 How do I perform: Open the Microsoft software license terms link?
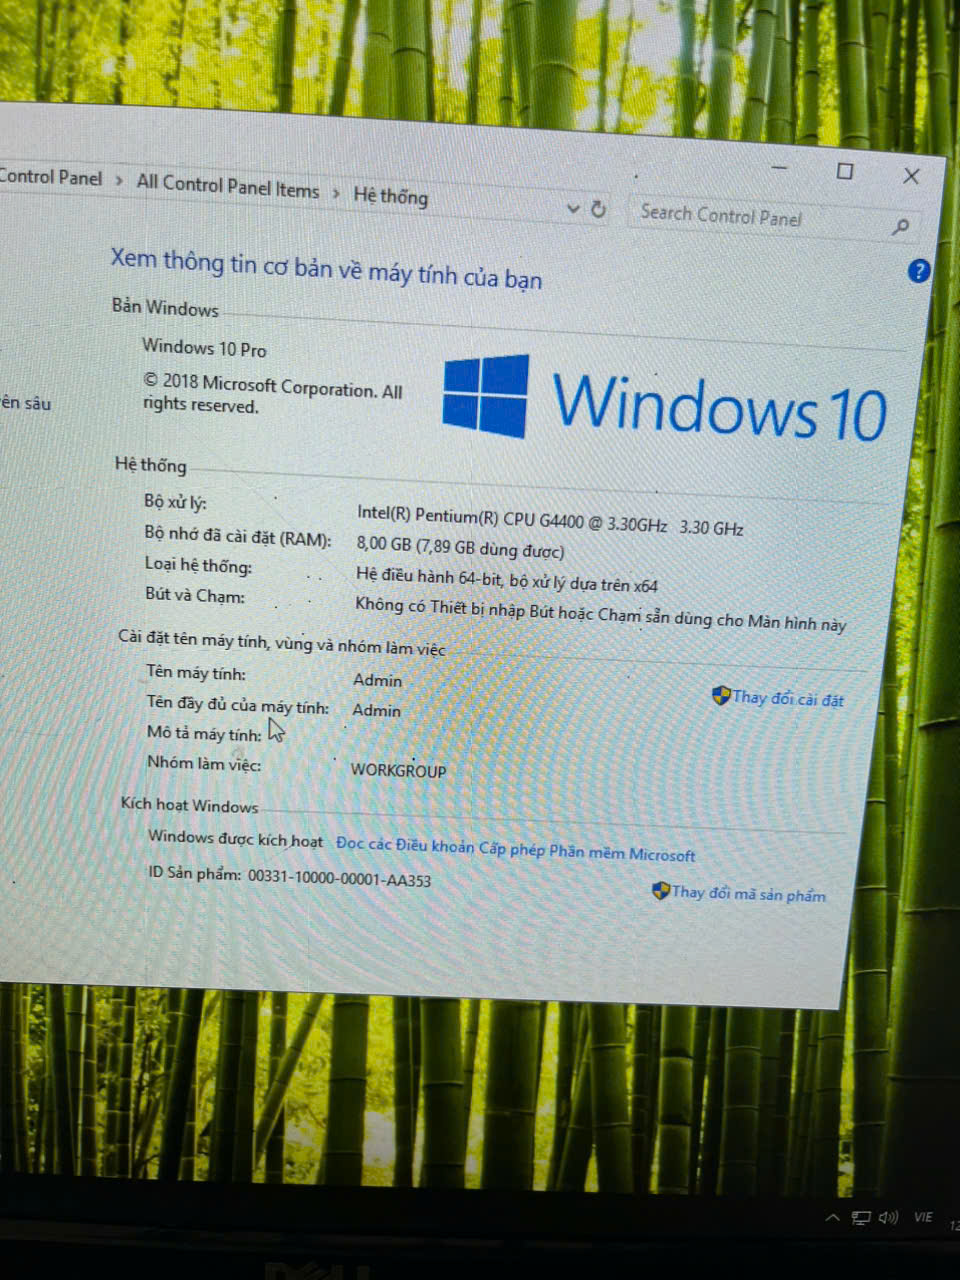(x=515, y=849)
